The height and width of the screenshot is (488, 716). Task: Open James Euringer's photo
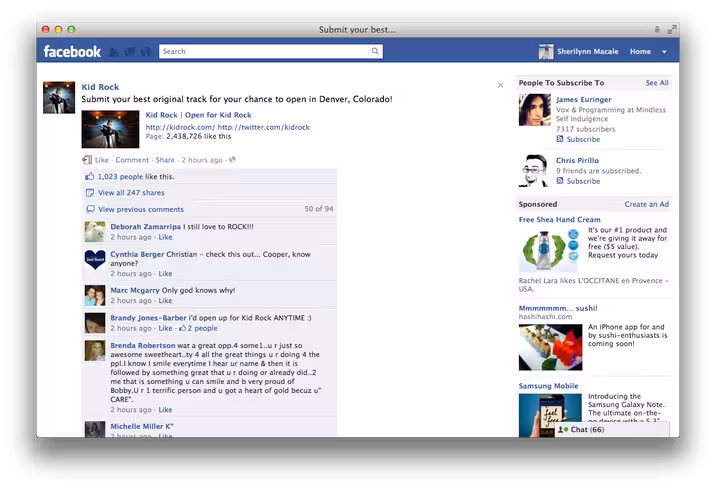click(x=535, y=110)
